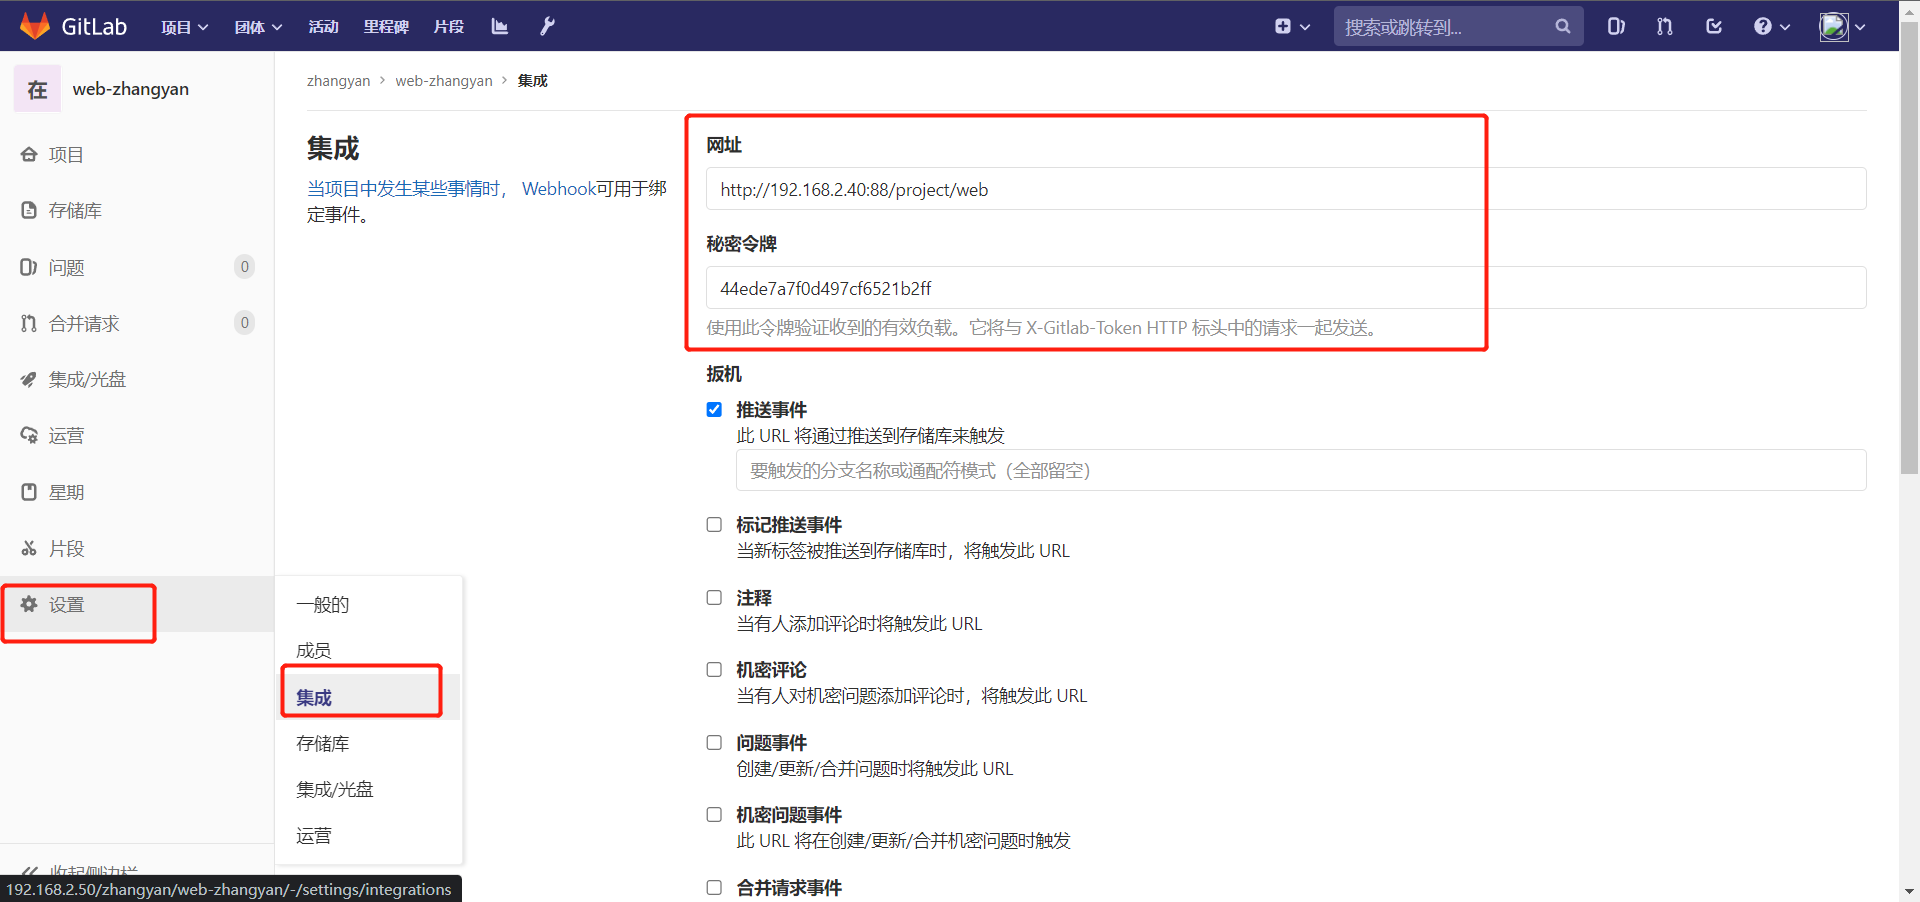Viewport: 1920px width, 902px height.
Task: Click the issues icon in top bar
Action: coord(1615,26)
